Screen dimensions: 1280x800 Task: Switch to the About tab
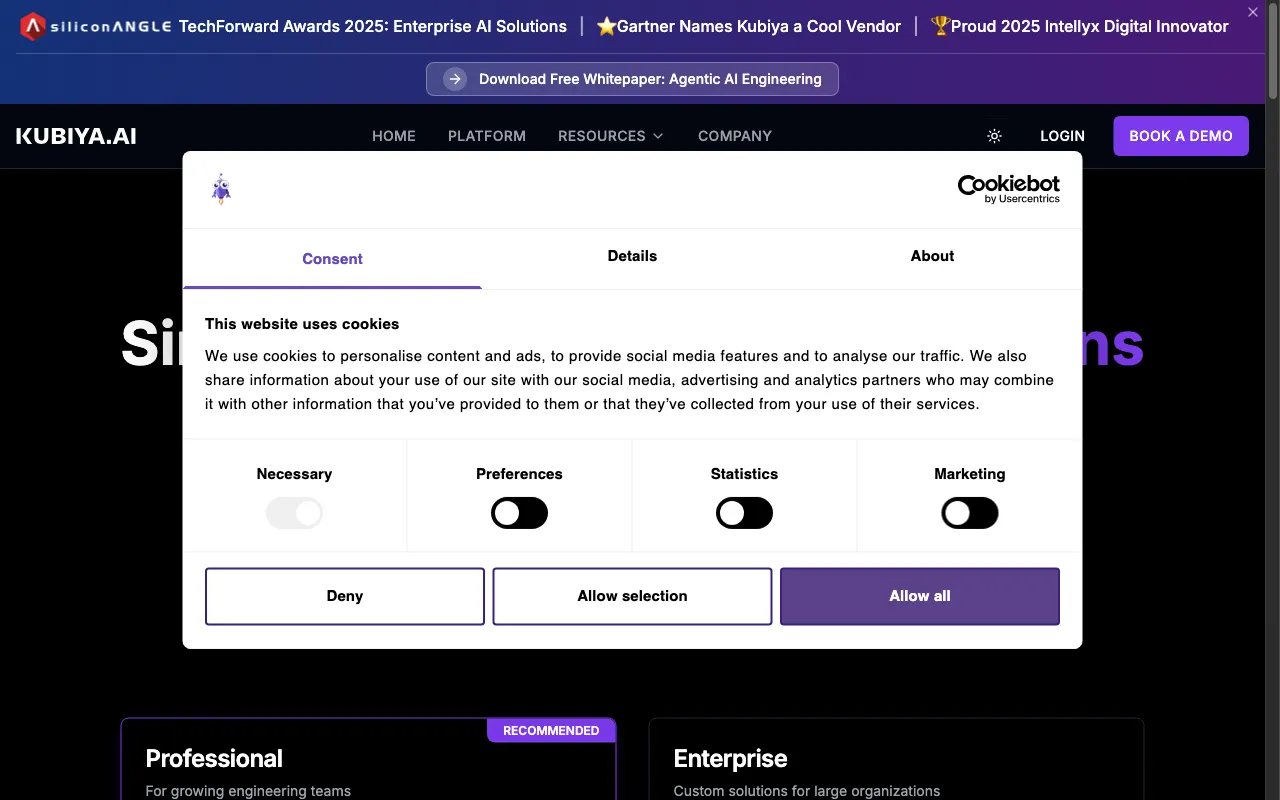tap(932, 256)
